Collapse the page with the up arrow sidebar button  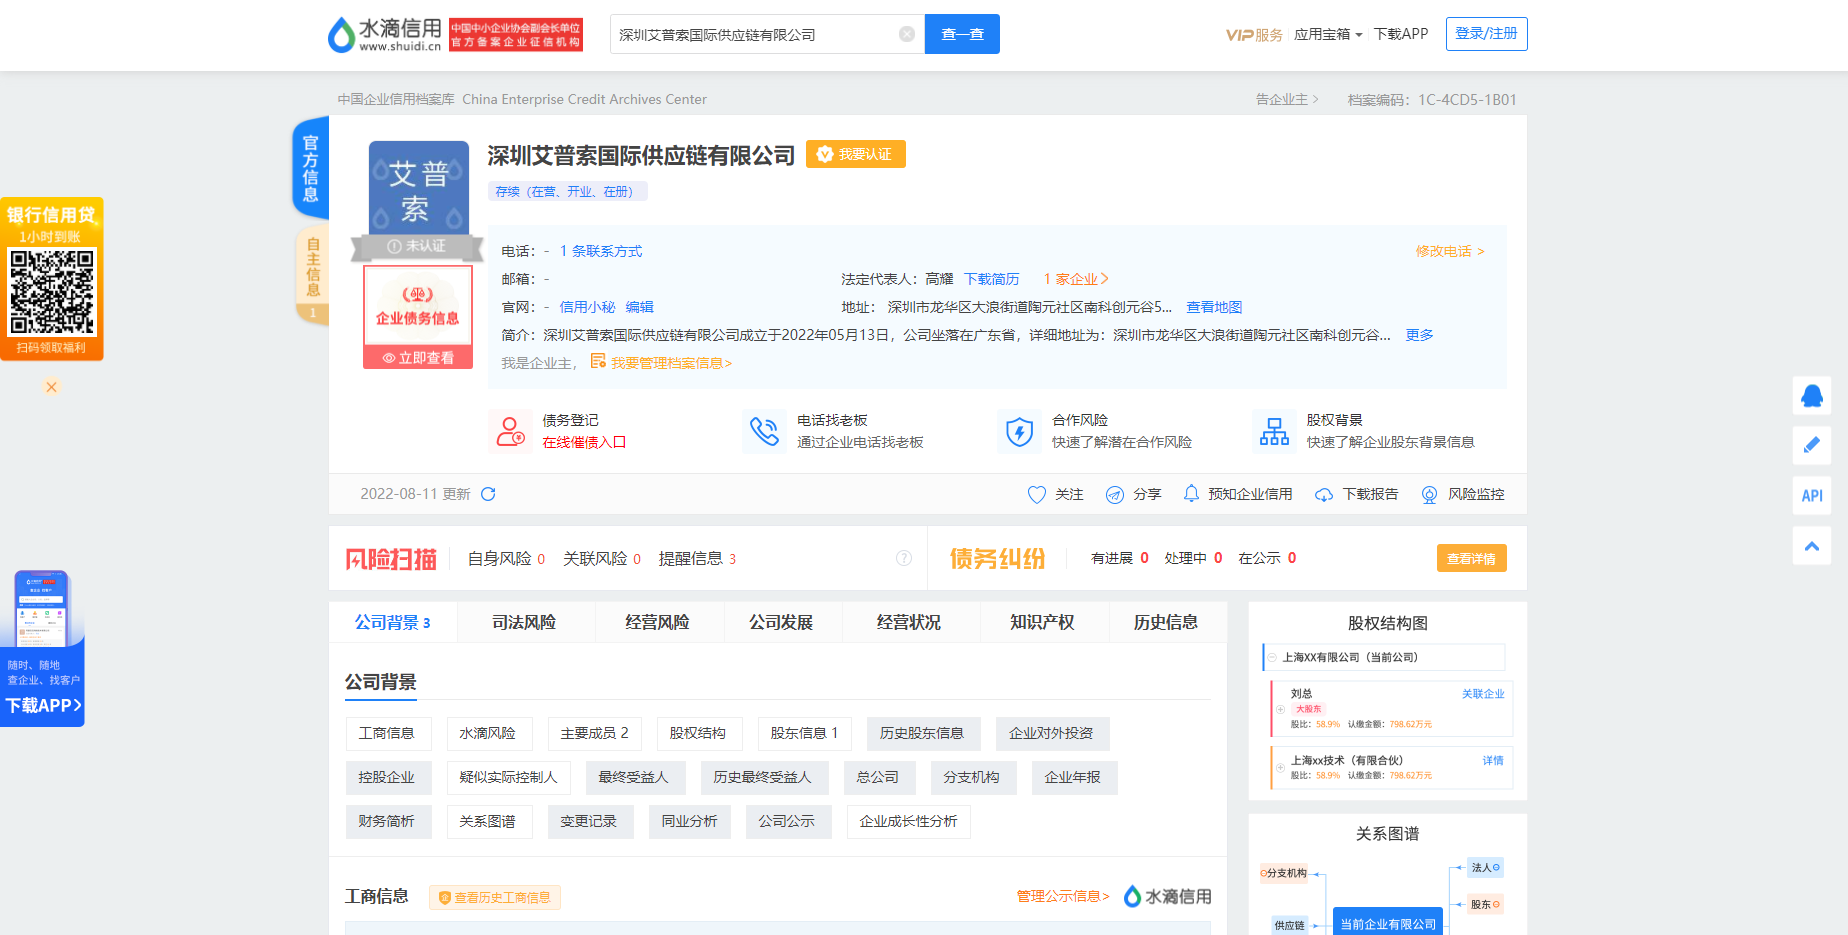pos(1812,546)
